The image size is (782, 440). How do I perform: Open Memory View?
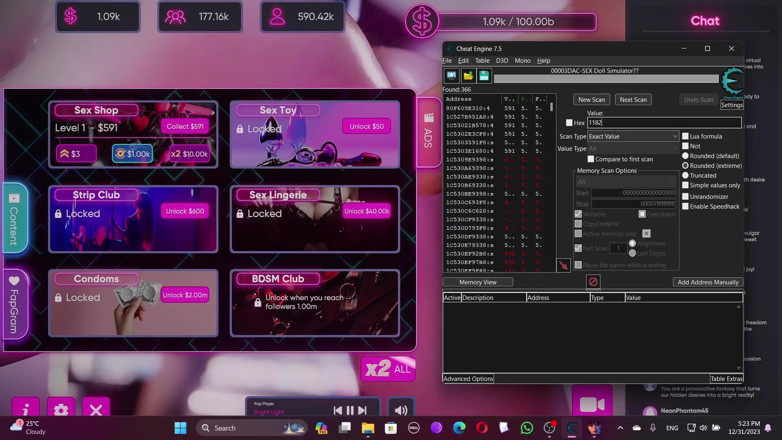pos(478,282)
